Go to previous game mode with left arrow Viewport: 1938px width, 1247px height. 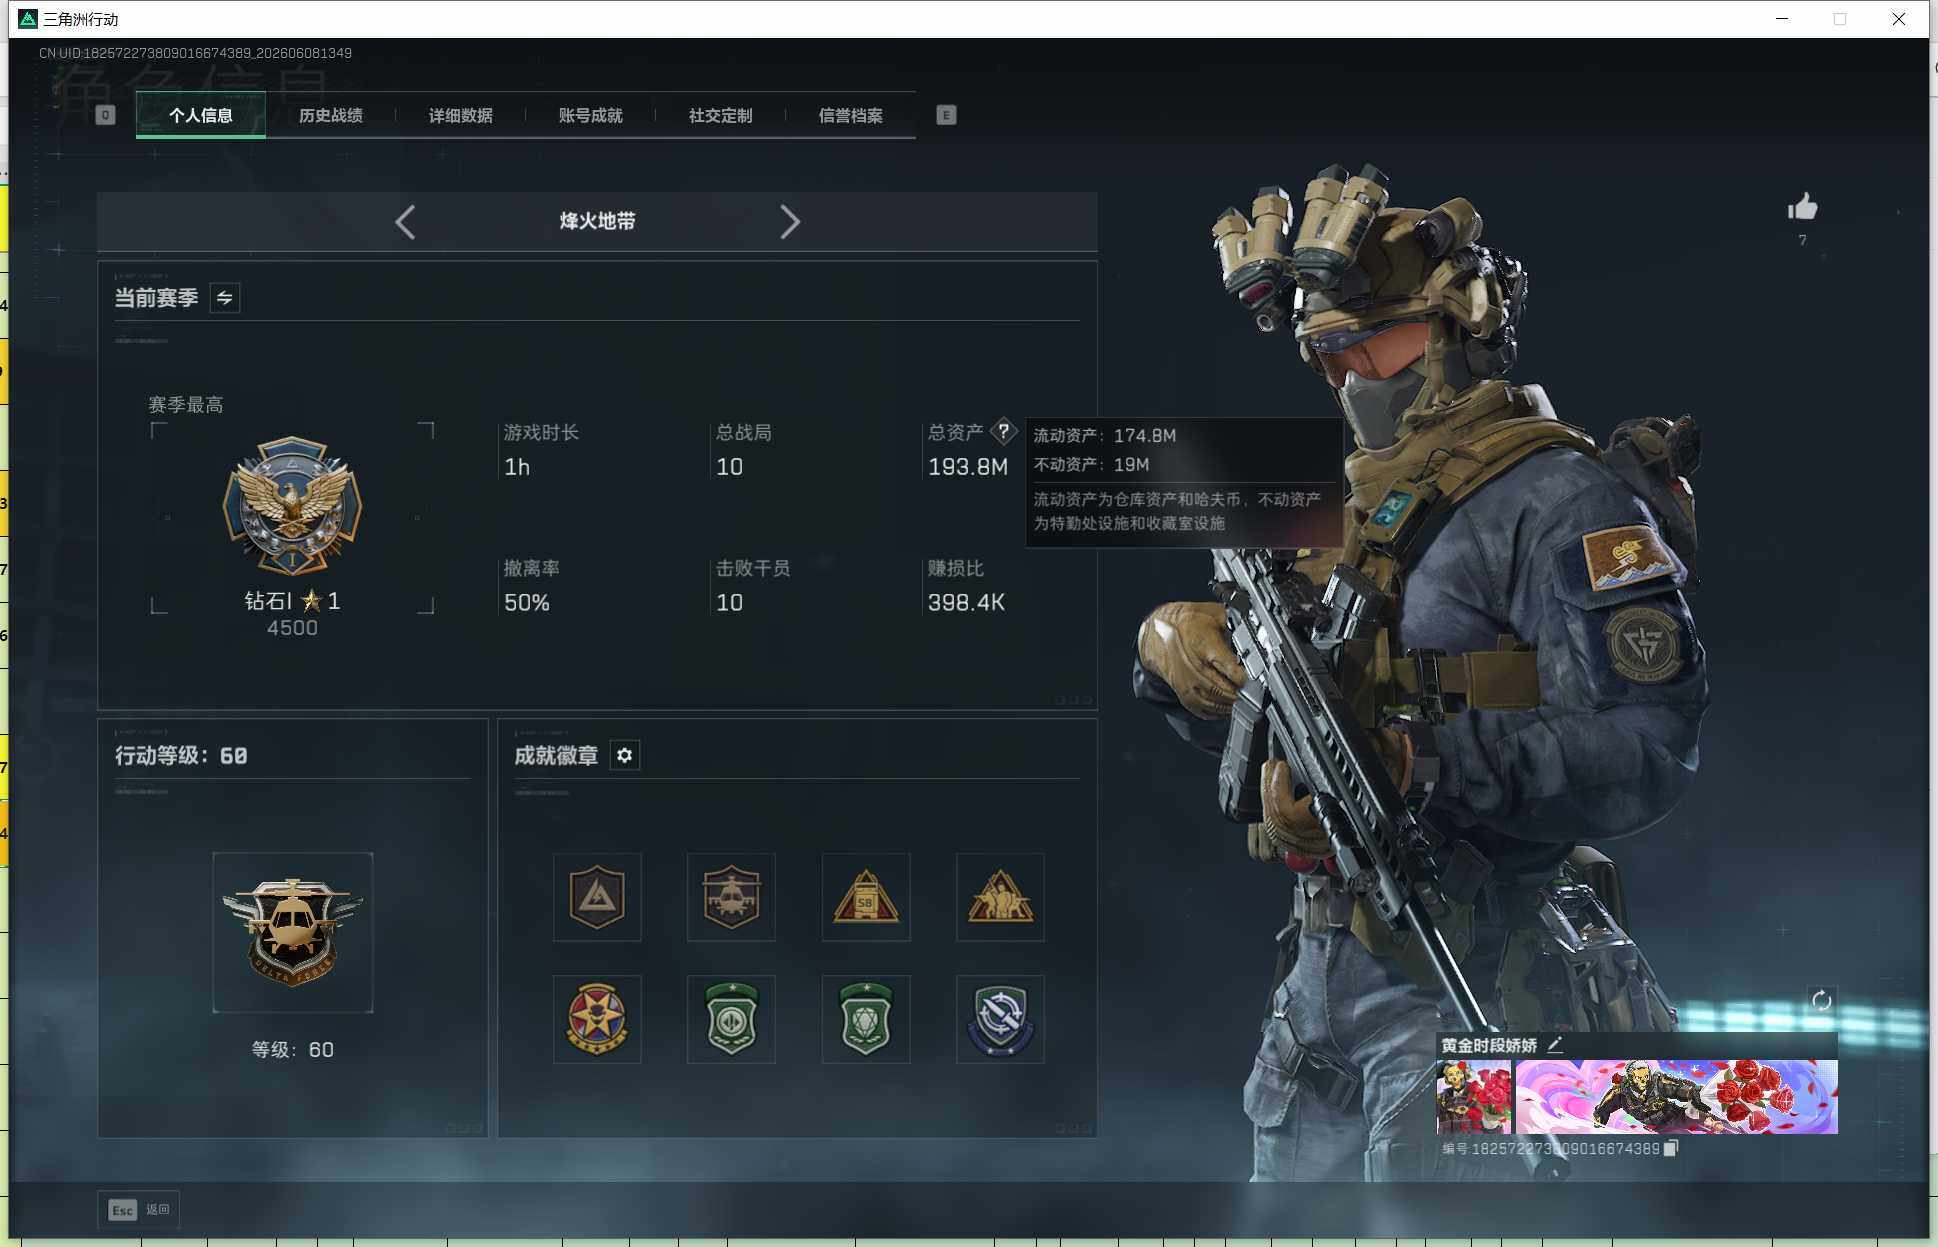(405, 221)
